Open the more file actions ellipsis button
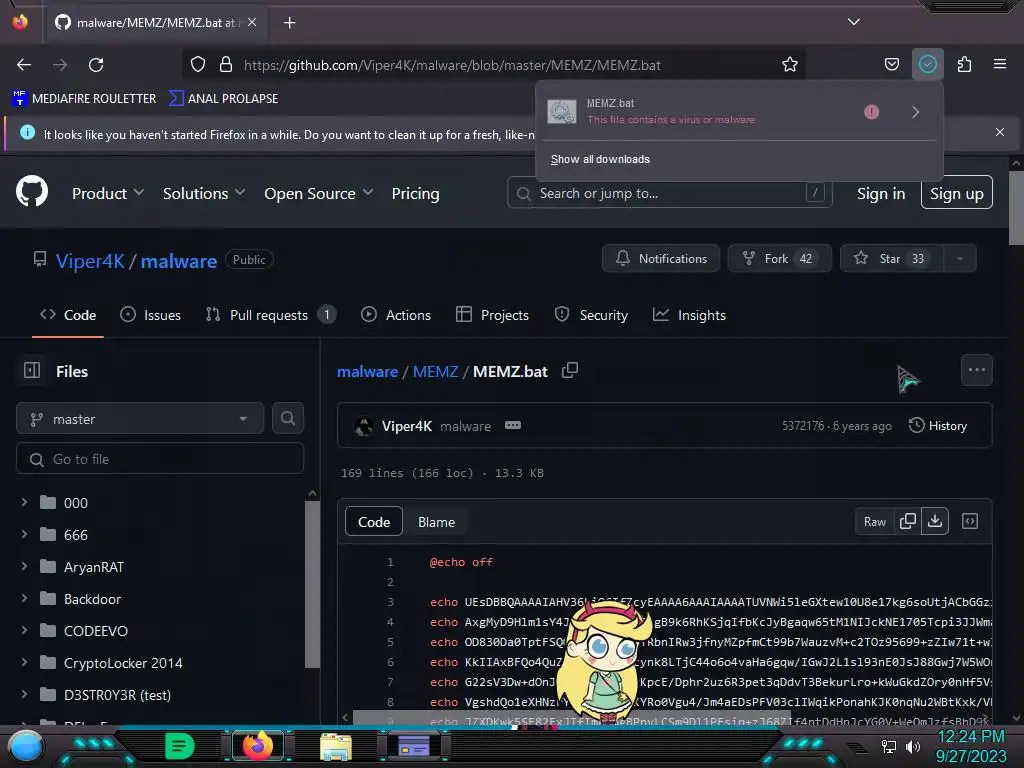This screenshot has width=1024, height=768. coord(976,370)
